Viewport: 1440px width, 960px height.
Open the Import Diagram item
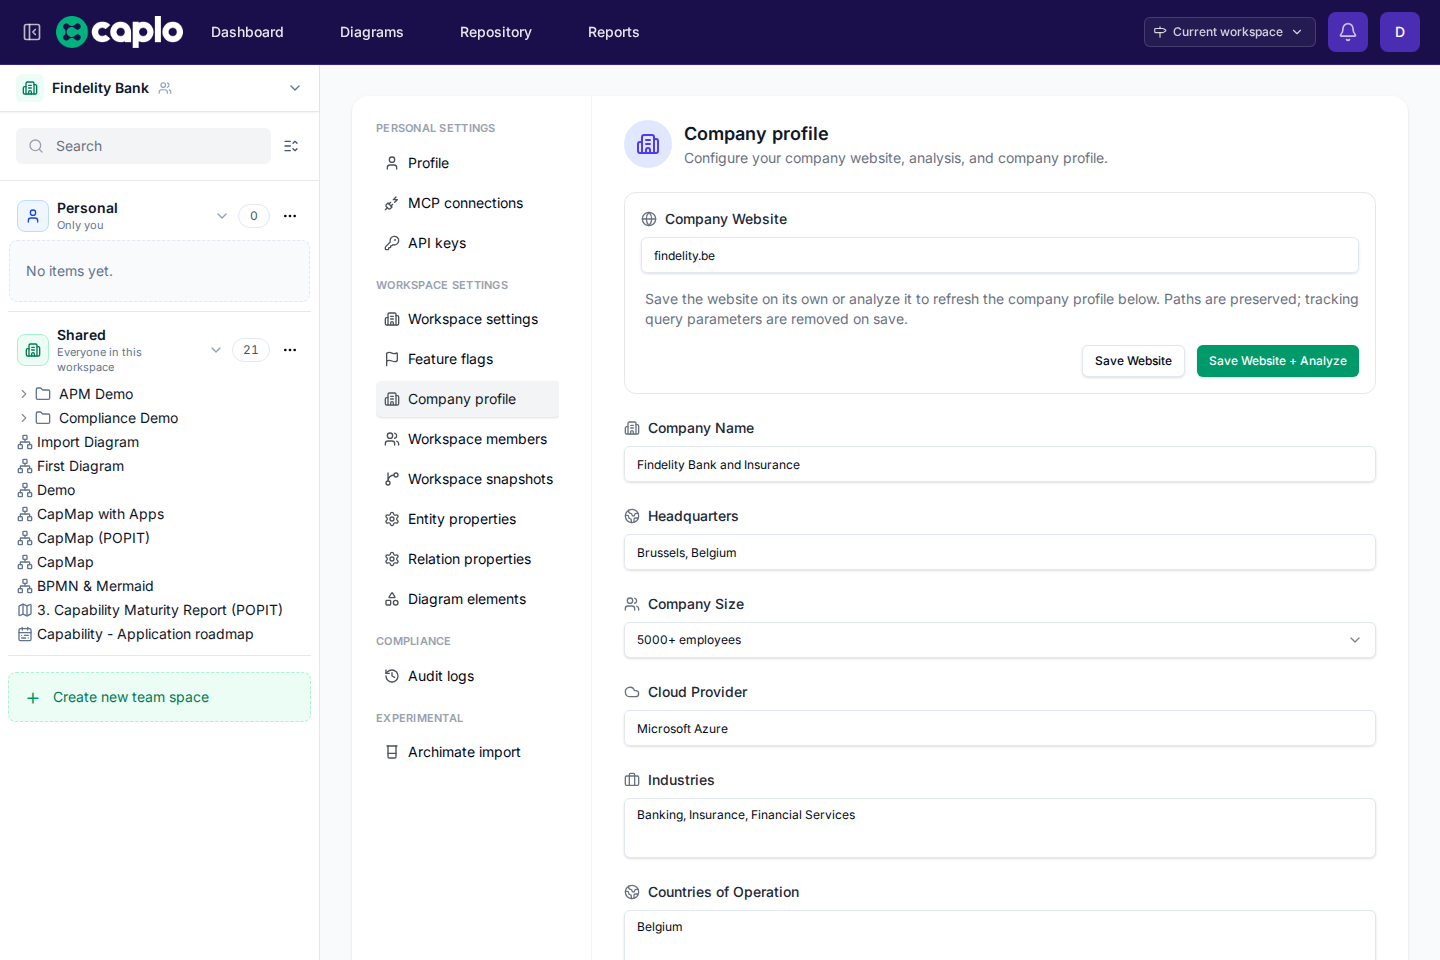click(88, 442)
